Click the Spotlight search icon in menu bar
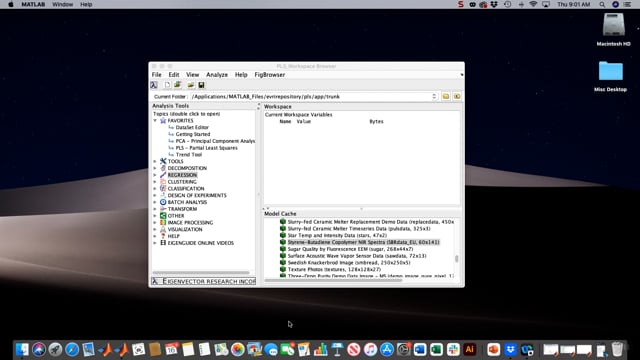640x360 pixels. tap(602, 4)
